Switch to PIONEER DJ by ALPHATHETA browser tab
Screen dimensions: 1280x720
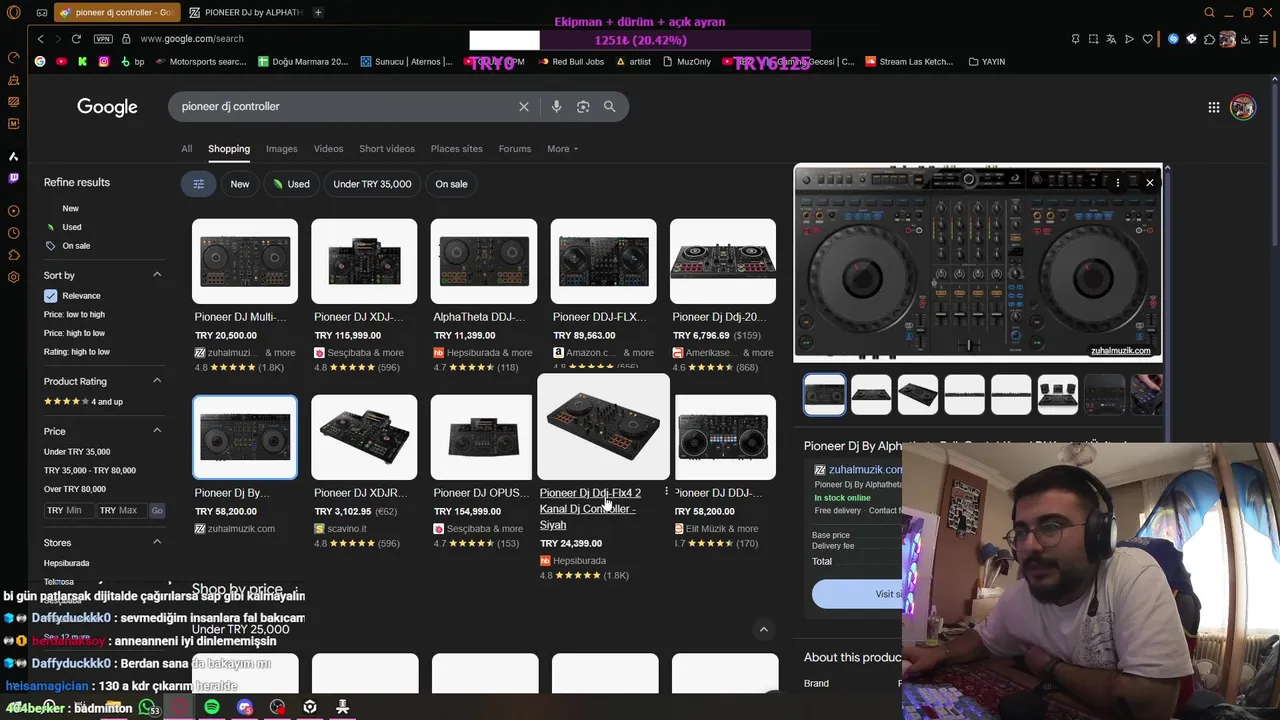245,12
